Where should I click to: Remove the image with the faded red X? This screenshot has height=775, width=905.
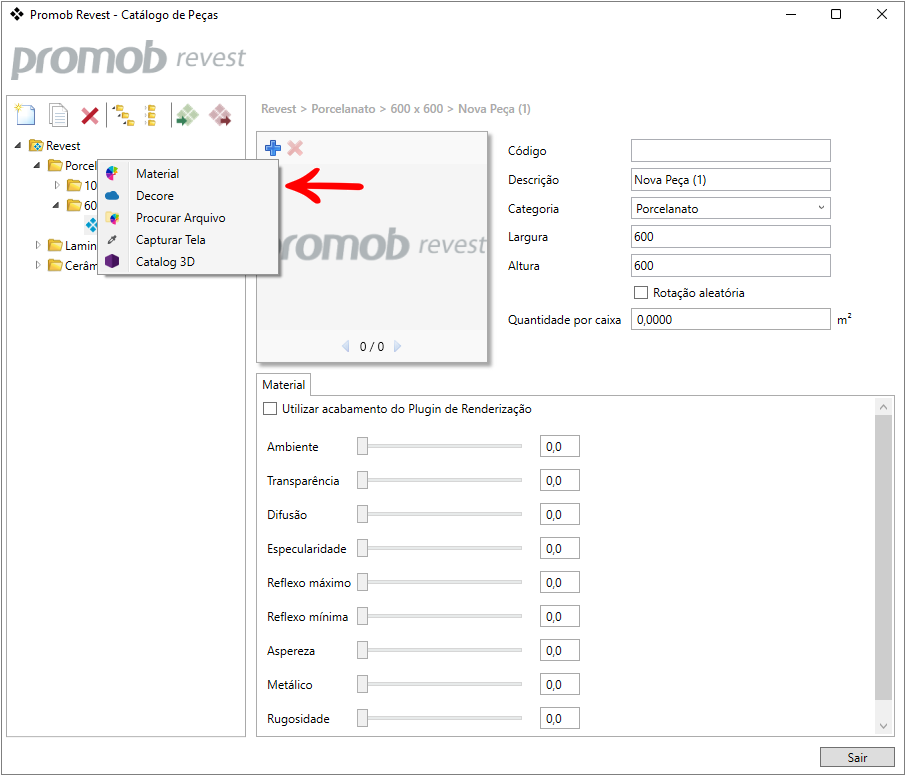[295, 148]
